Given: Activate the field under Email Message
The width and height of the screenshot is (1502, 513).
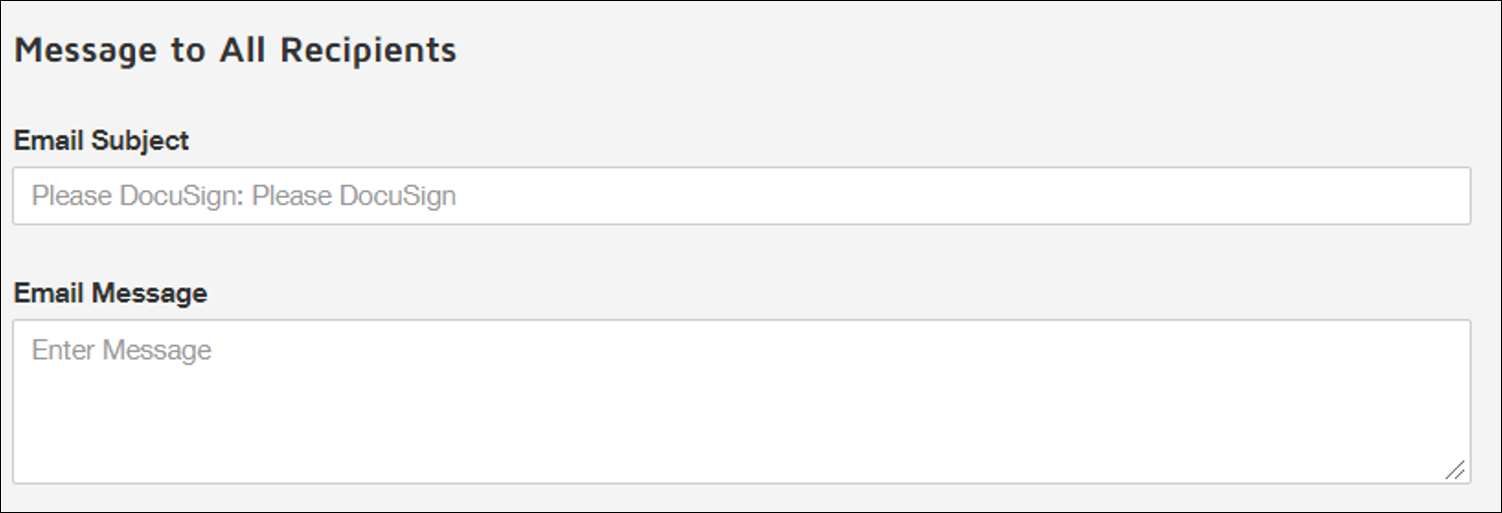Looking at the screenshot, I should tap(741, 402).
